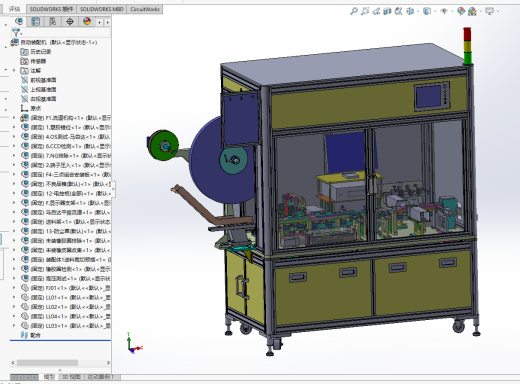Click the LL01<1> part icon

25,297
